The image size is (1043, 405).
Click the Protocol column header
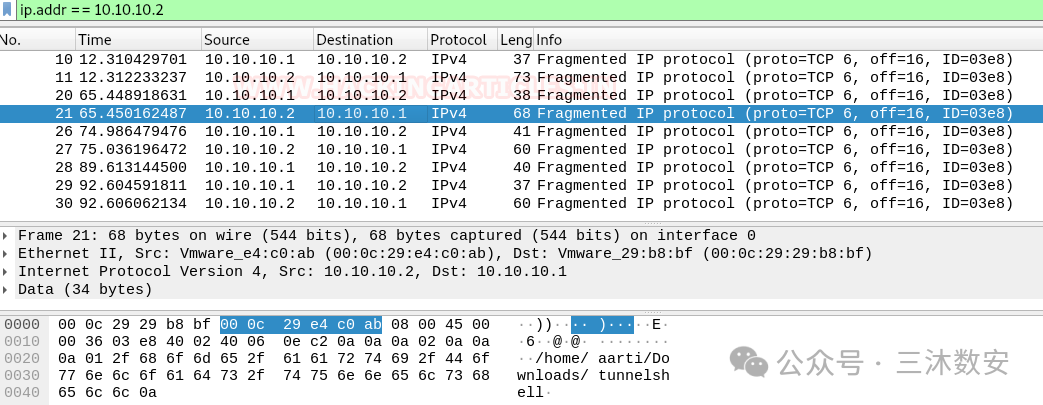pyautogui.click(x=462, y=39)
